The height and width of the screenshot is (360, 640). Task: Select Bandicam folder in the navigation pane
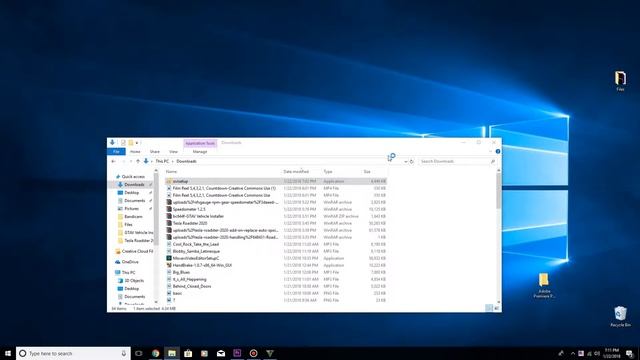pos(133,217)
